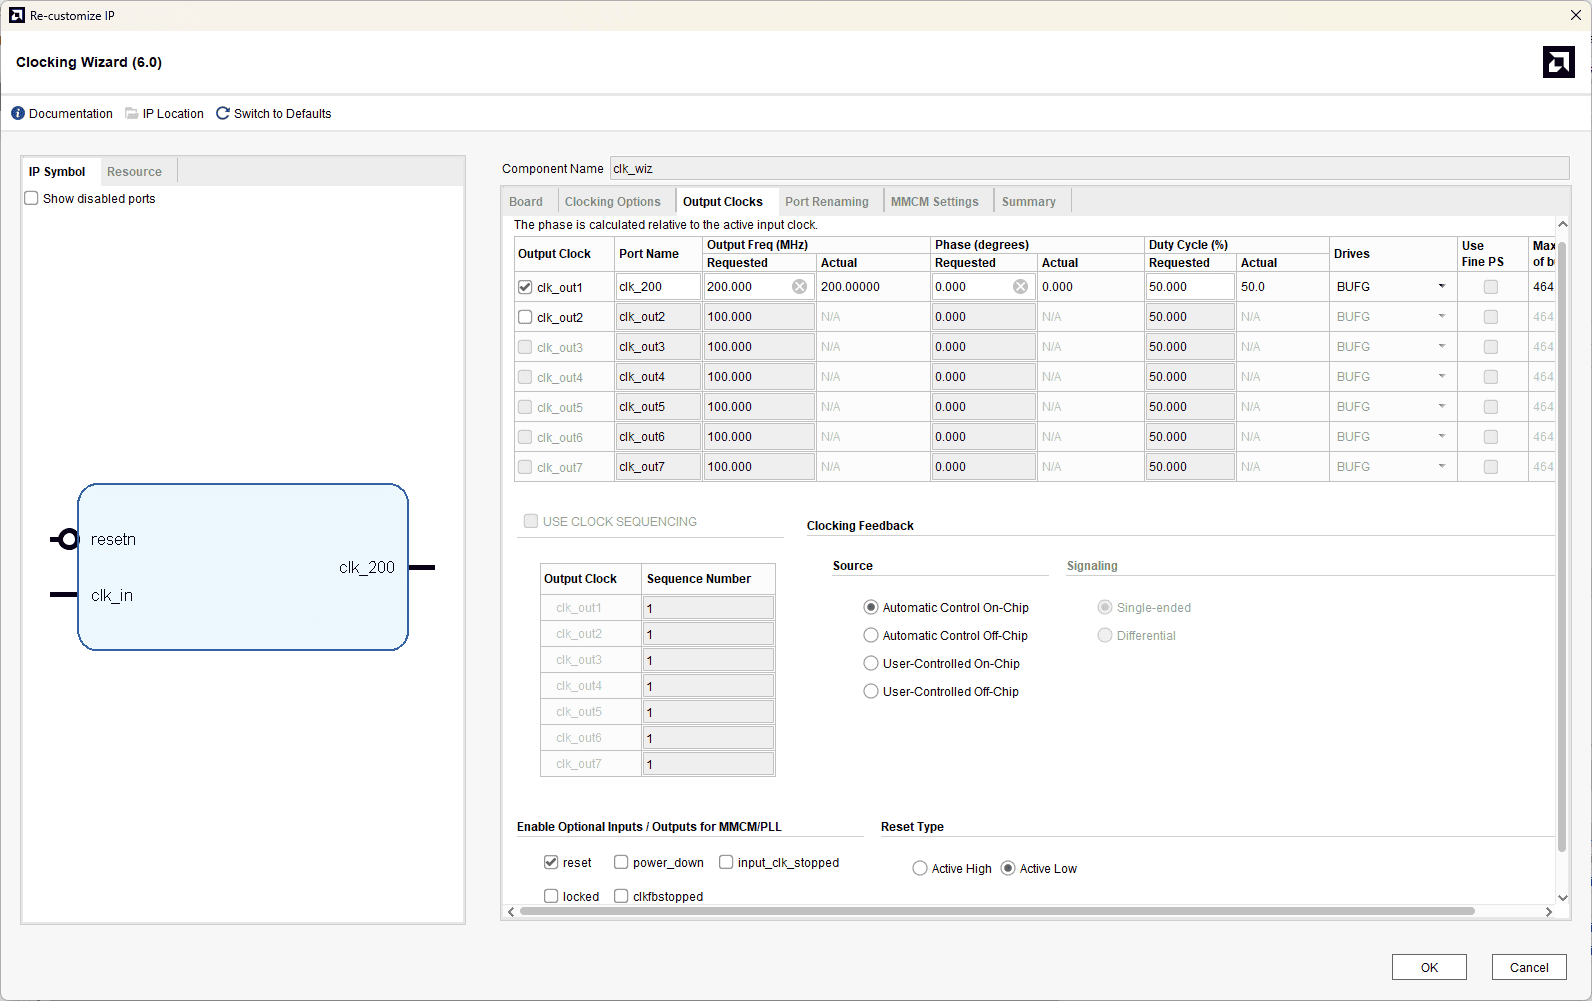Click Switch to Defaults refresh icon
Viewport: 1592px width, 1001px height.
point(223,114)
